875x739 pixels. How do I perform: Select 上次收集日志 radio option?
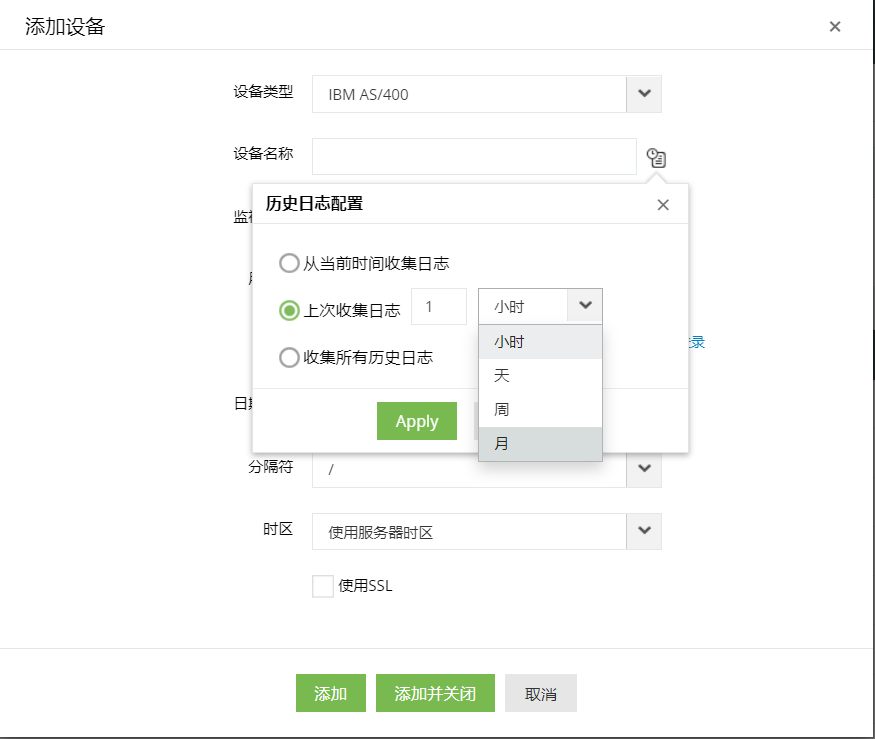click(x=289, y=310)
